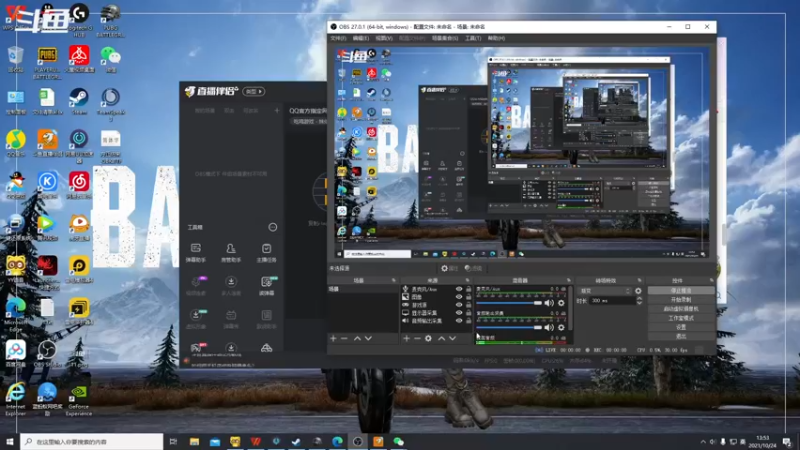Open 房管助手 tool in 直播伴侣 window
800x450 pixels.
click(231, 253)
